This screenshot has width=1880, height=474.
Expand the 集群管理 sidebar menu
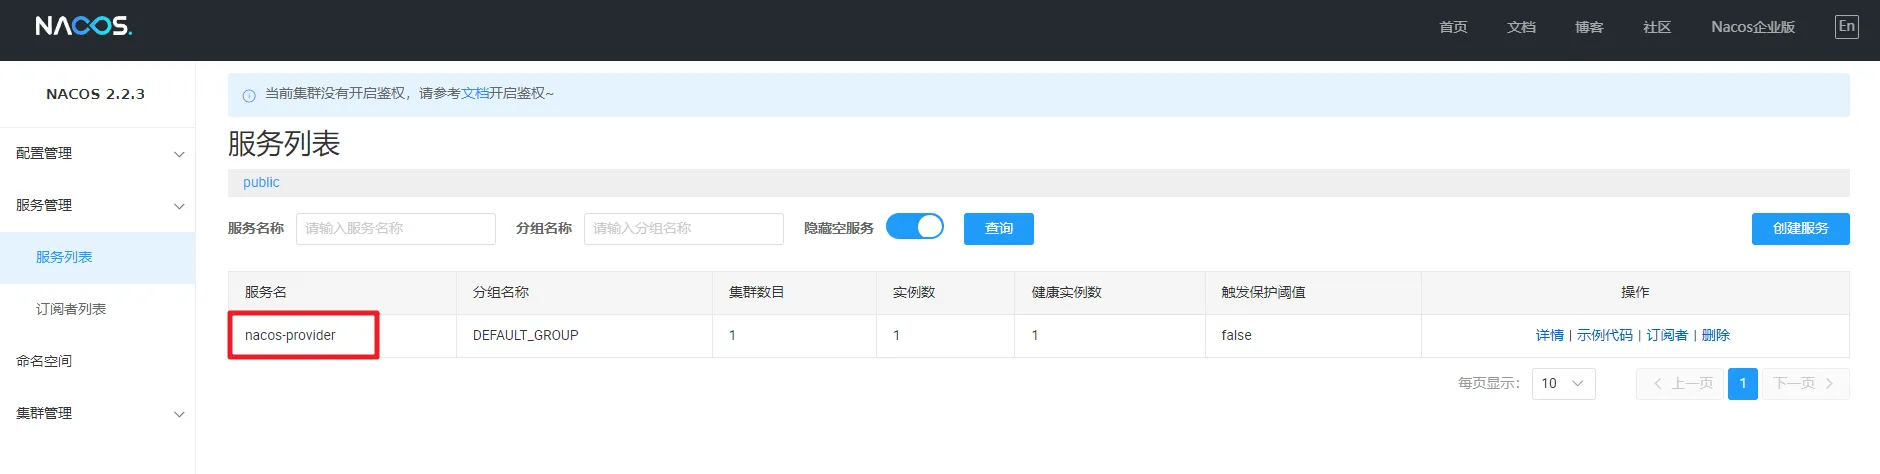97,413
